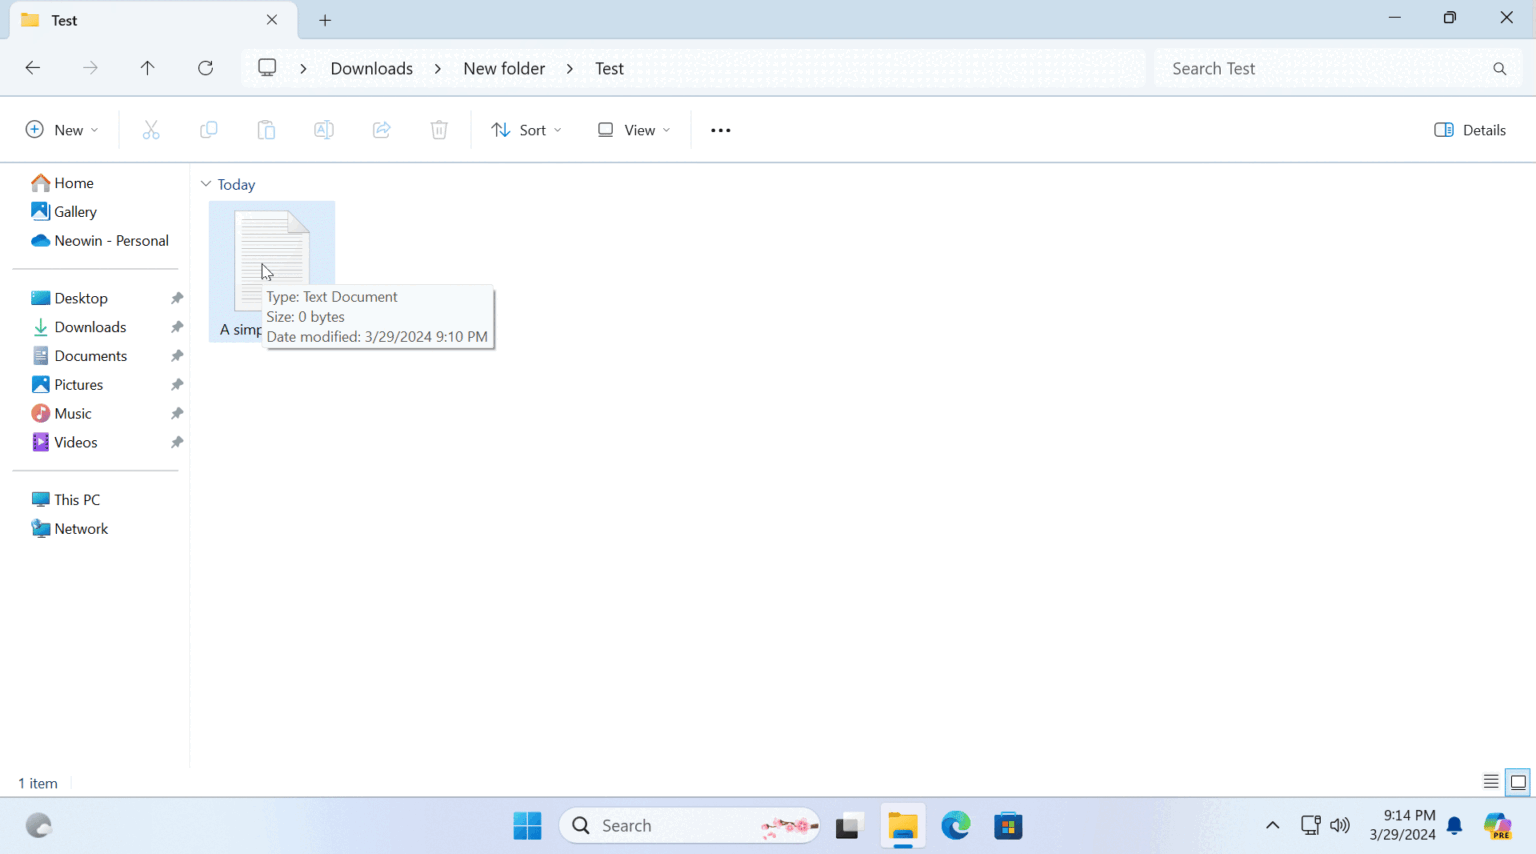Image resolution: width=1536 pixels, height=854 pixels.
Task: Open the Refresh button in the address bar
Action: pyautogui.click(x=205, y=67)
